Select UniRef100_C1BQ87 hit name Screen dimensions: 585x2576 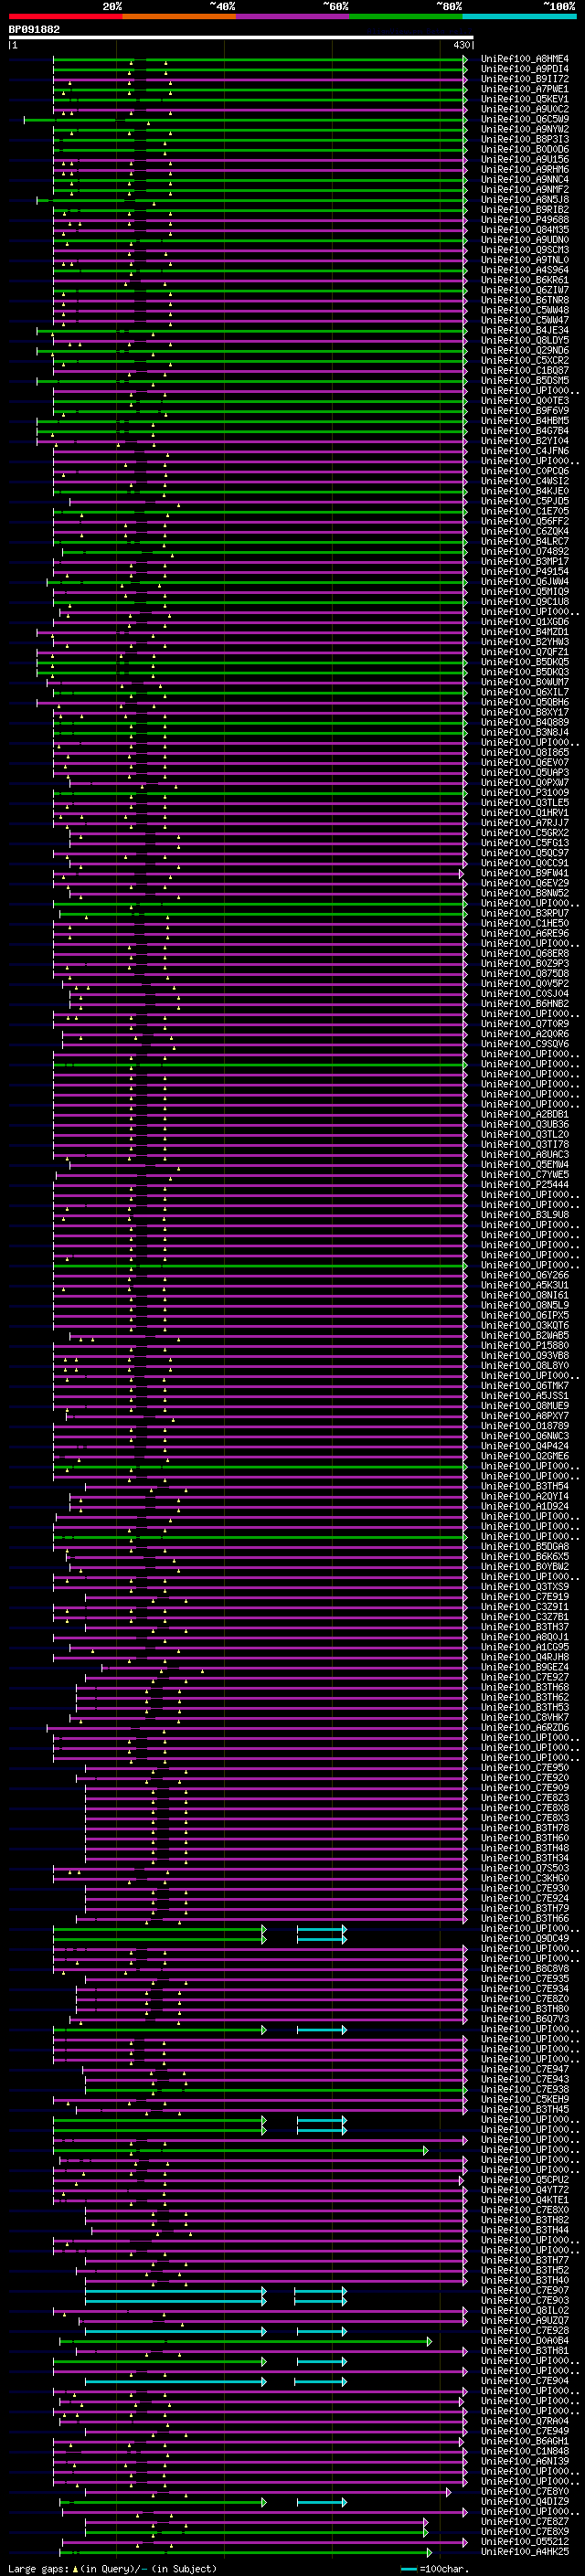pyautogui.click(x=525, y=370)
